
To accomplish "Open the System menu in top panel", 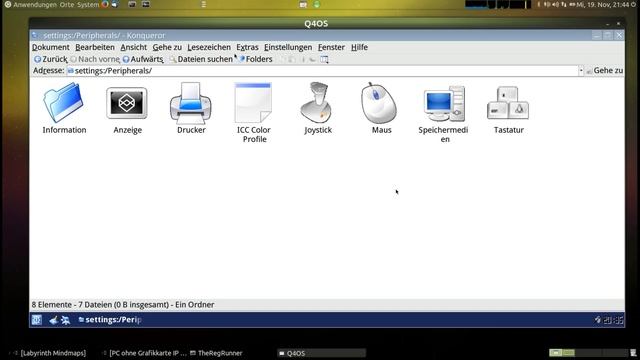I will pyautogui.click(x=88, y=5).
